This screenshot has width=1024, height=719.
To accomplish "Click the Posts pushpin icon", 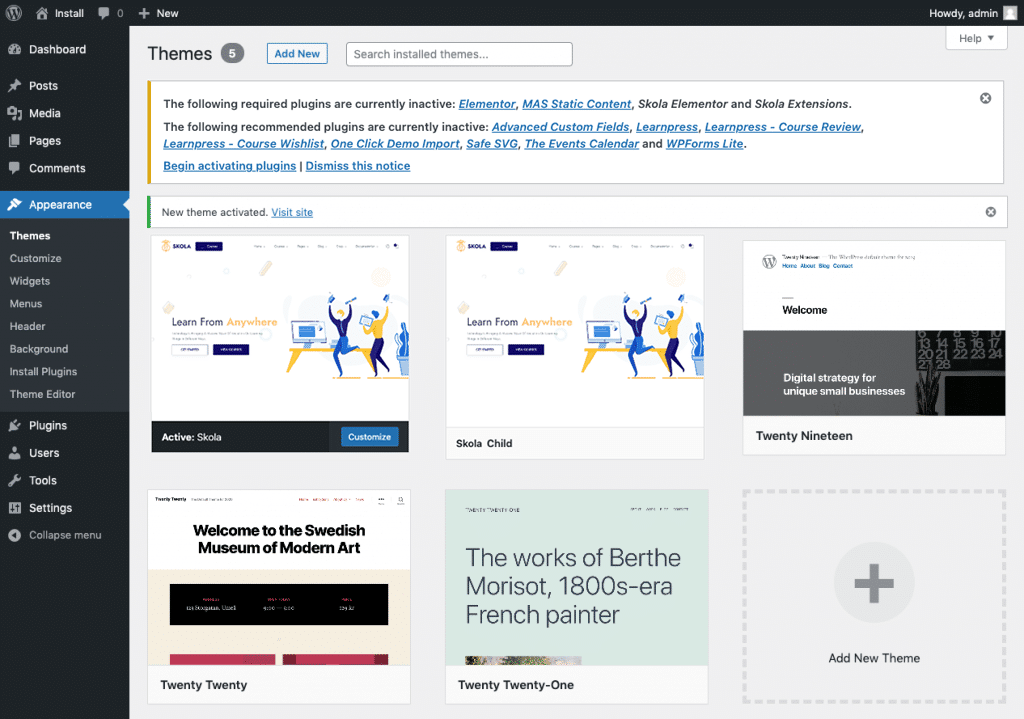I will (x=14, y=86).
